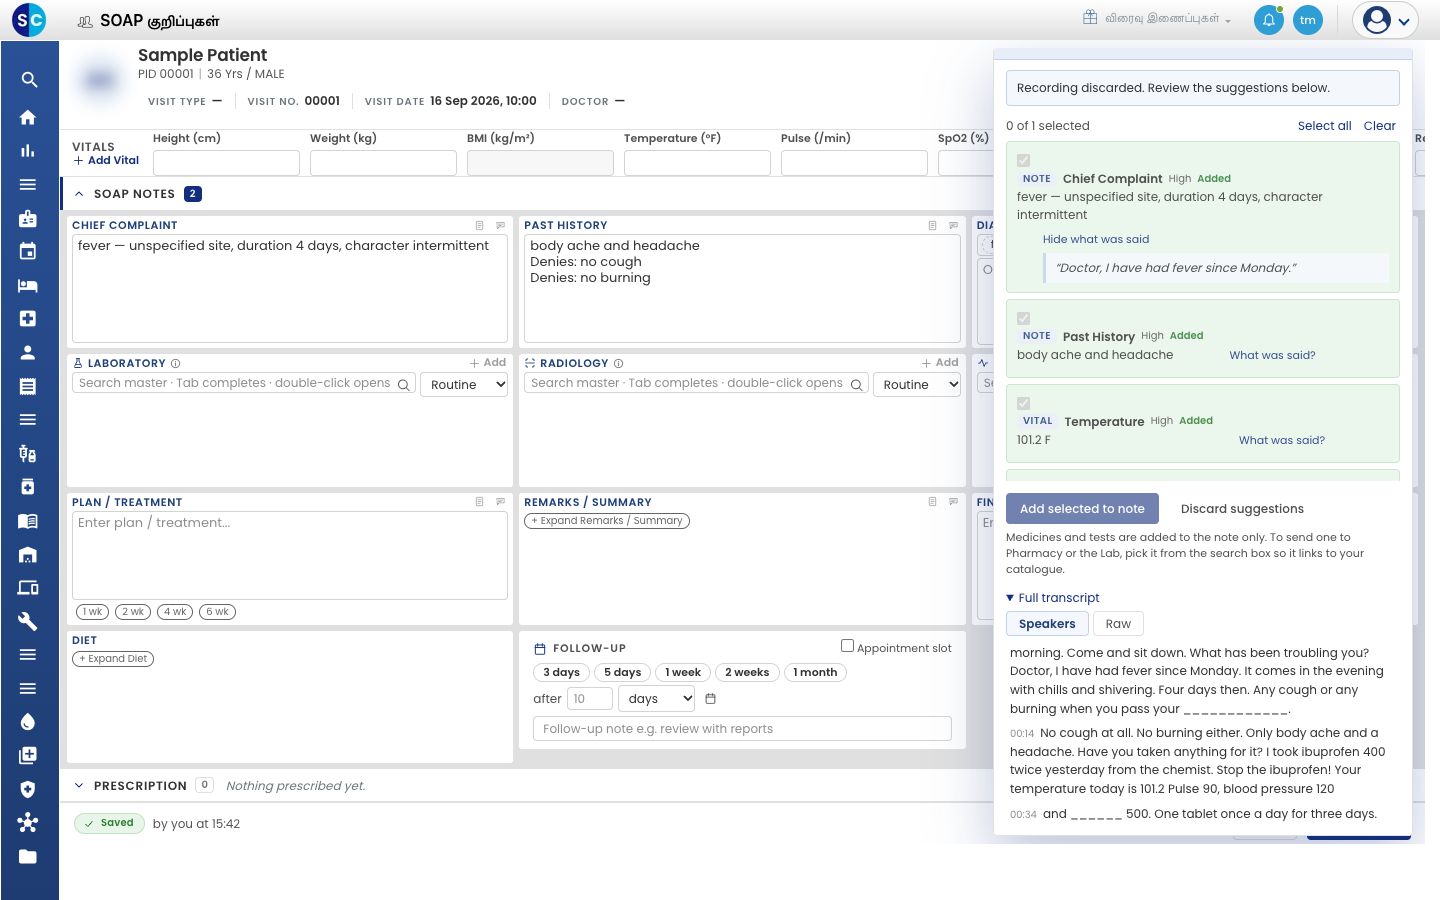This screenshot has height=900, width=1440.
Task: Click Add Vital
Action: pyautogui.click(x=106, y=161)
